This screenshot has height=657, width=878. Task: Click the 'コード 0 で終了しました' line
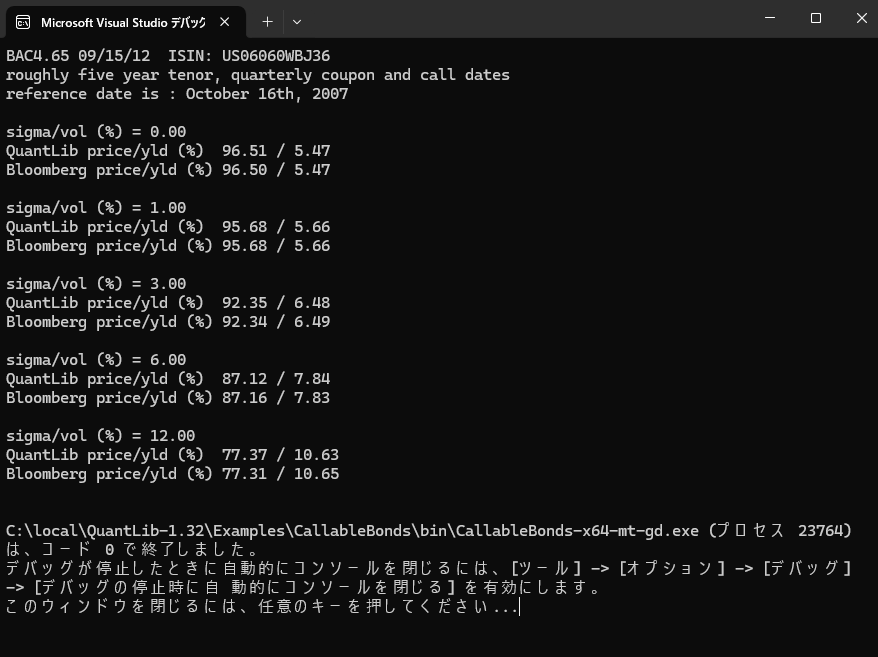[x=132, y=549]
